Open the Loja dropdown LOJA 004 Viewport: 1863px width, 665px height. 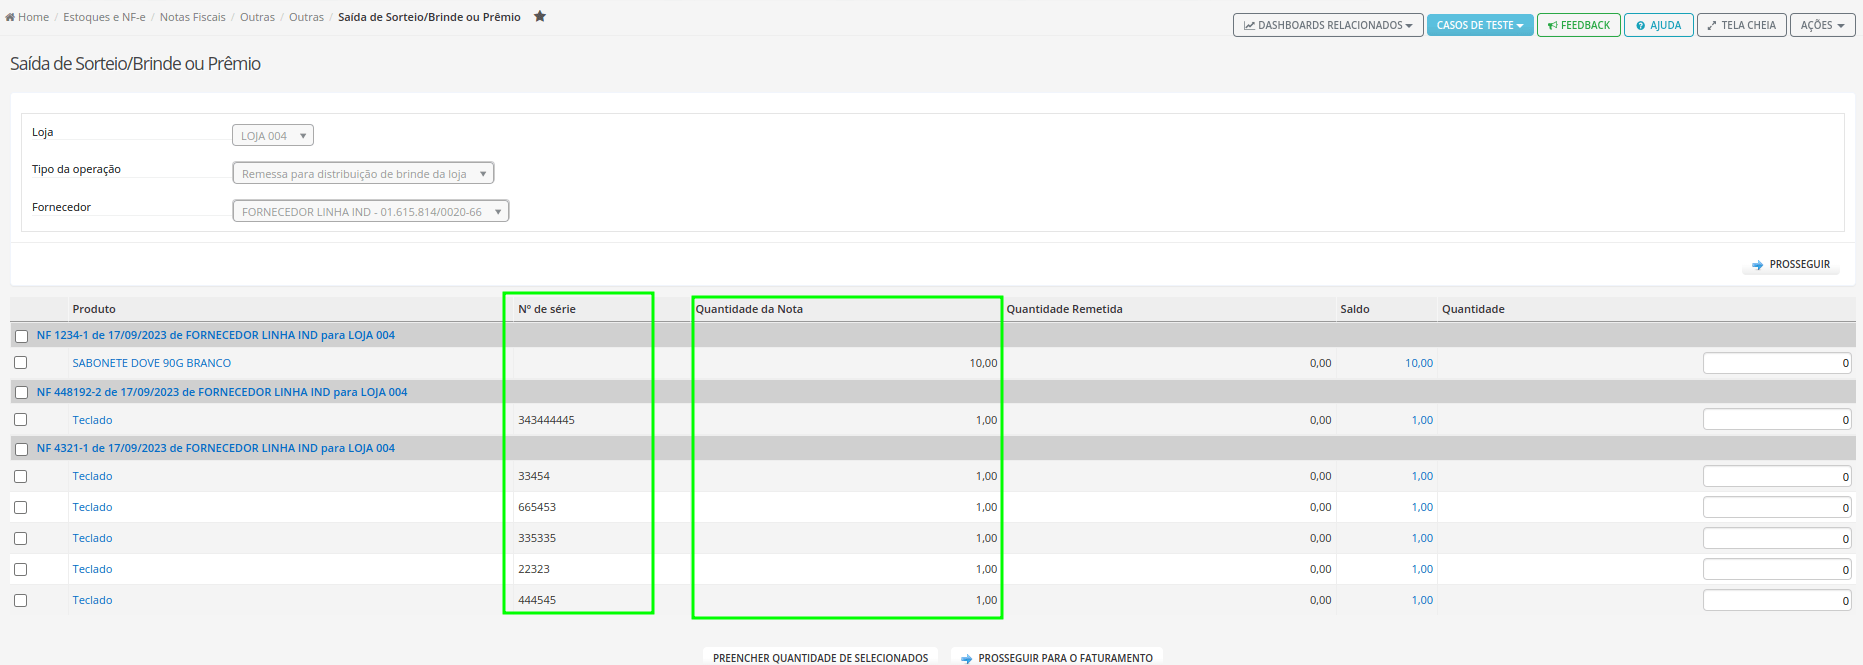(273, 135)
